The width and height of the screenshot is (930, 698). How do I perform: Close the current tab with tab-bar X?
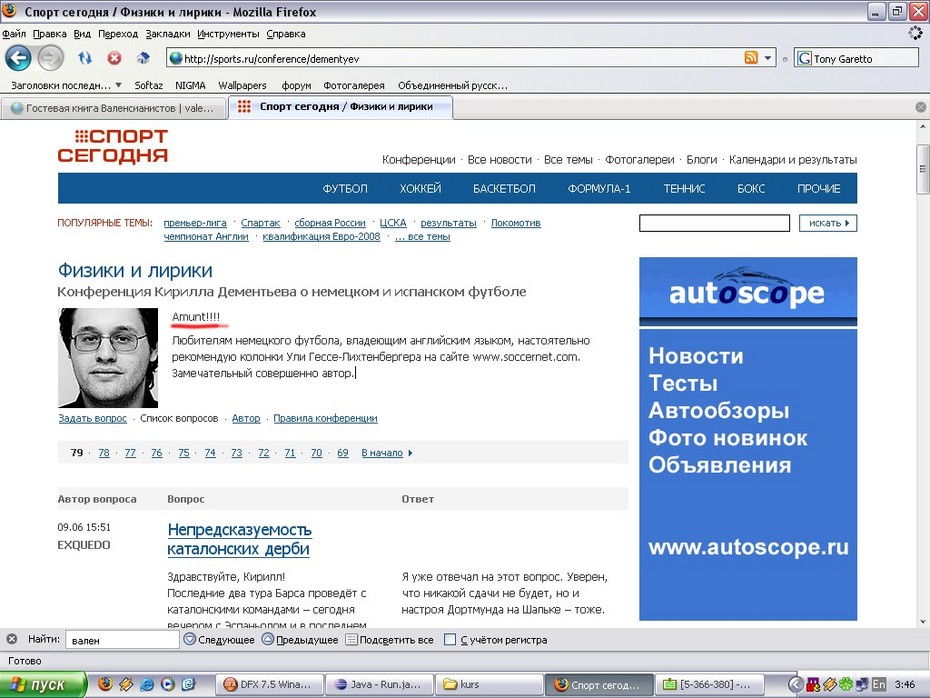pyautogui.click(x=921, y=107)
